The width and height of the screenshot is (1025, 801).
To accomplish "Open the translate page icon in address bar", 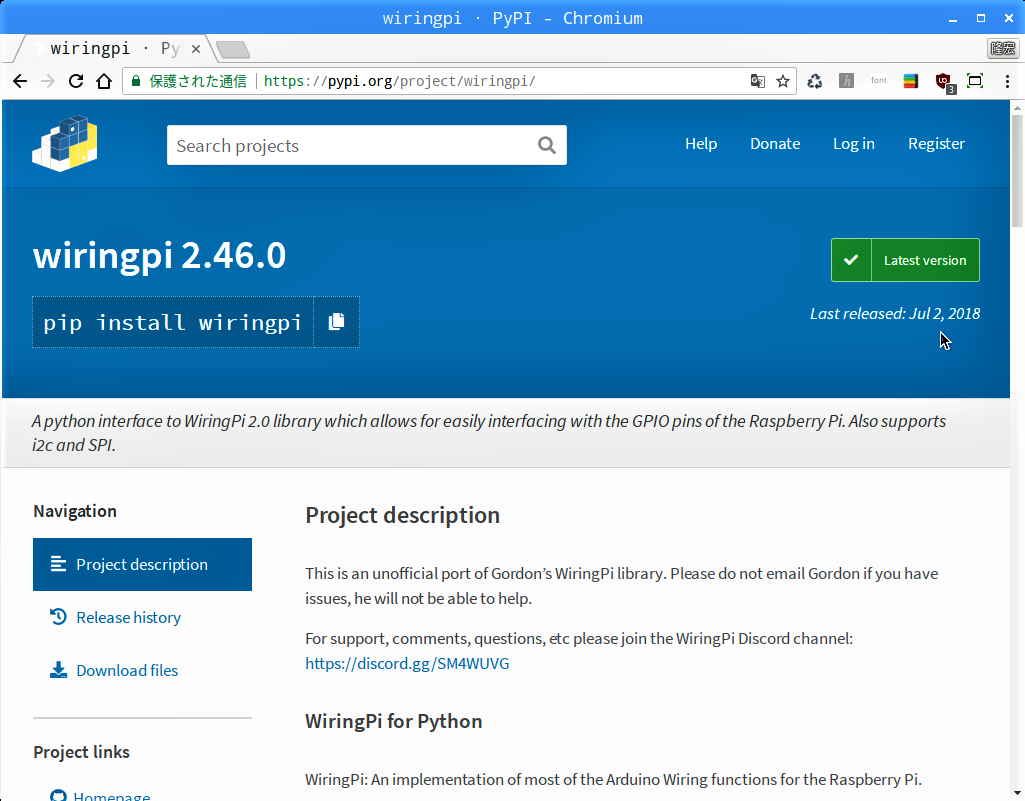I will pyautogui.click(x=758, y=81).
